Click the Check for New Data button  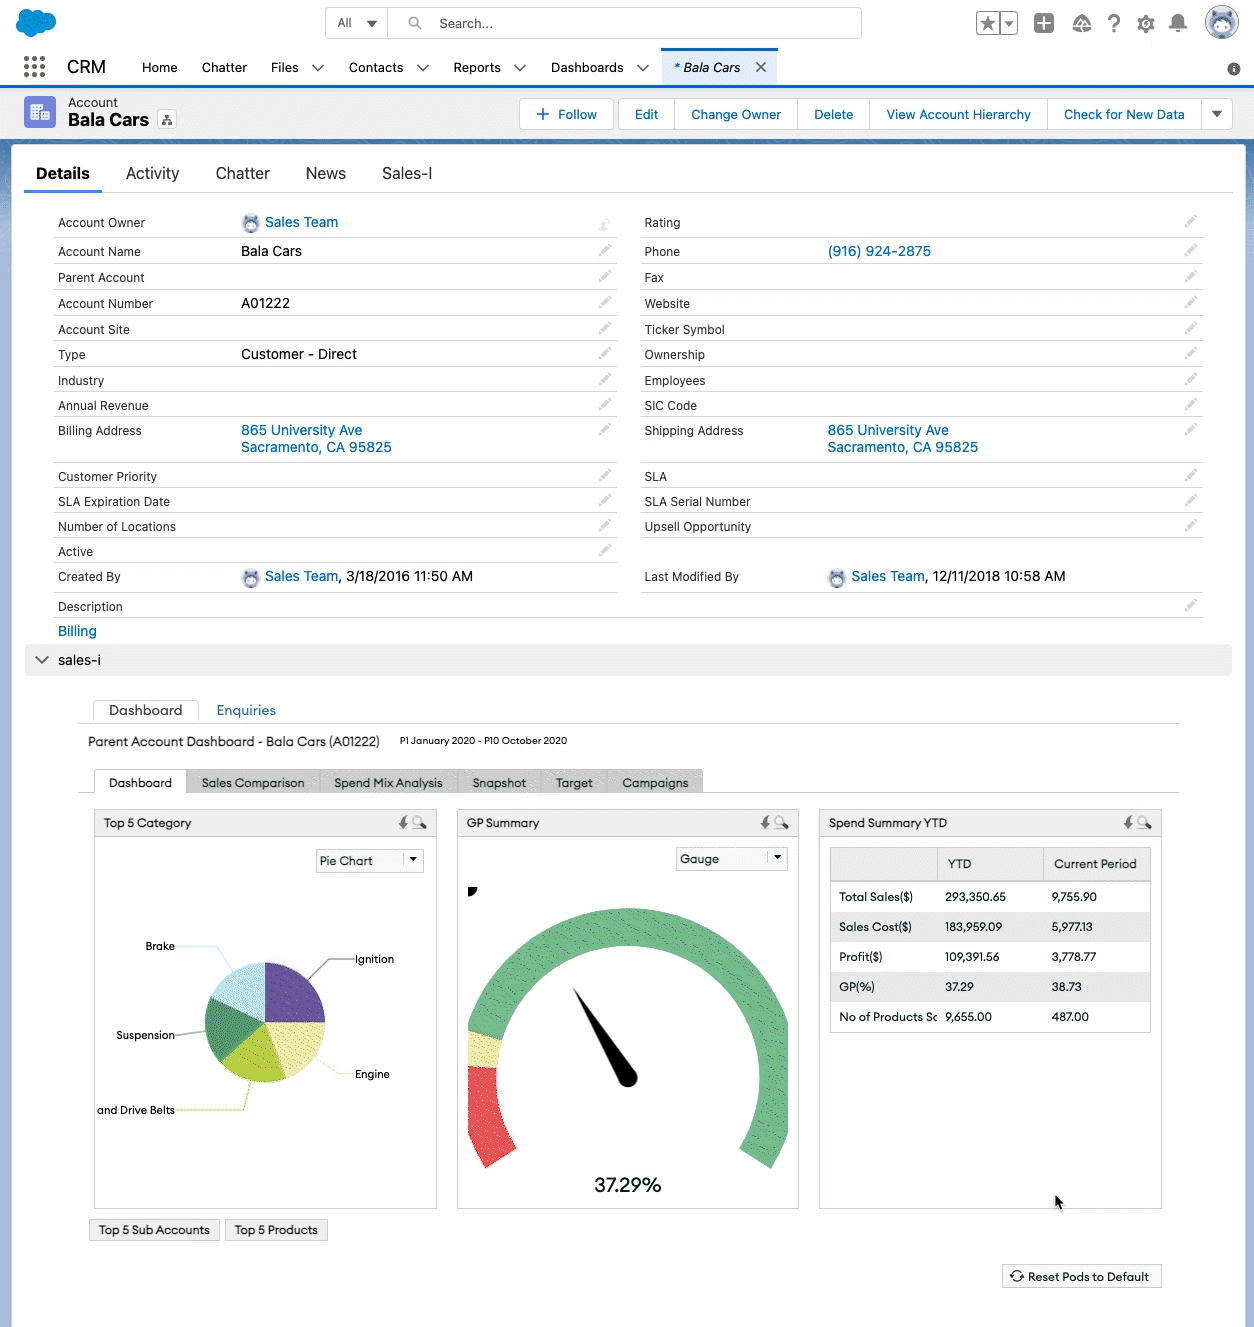1123,115
